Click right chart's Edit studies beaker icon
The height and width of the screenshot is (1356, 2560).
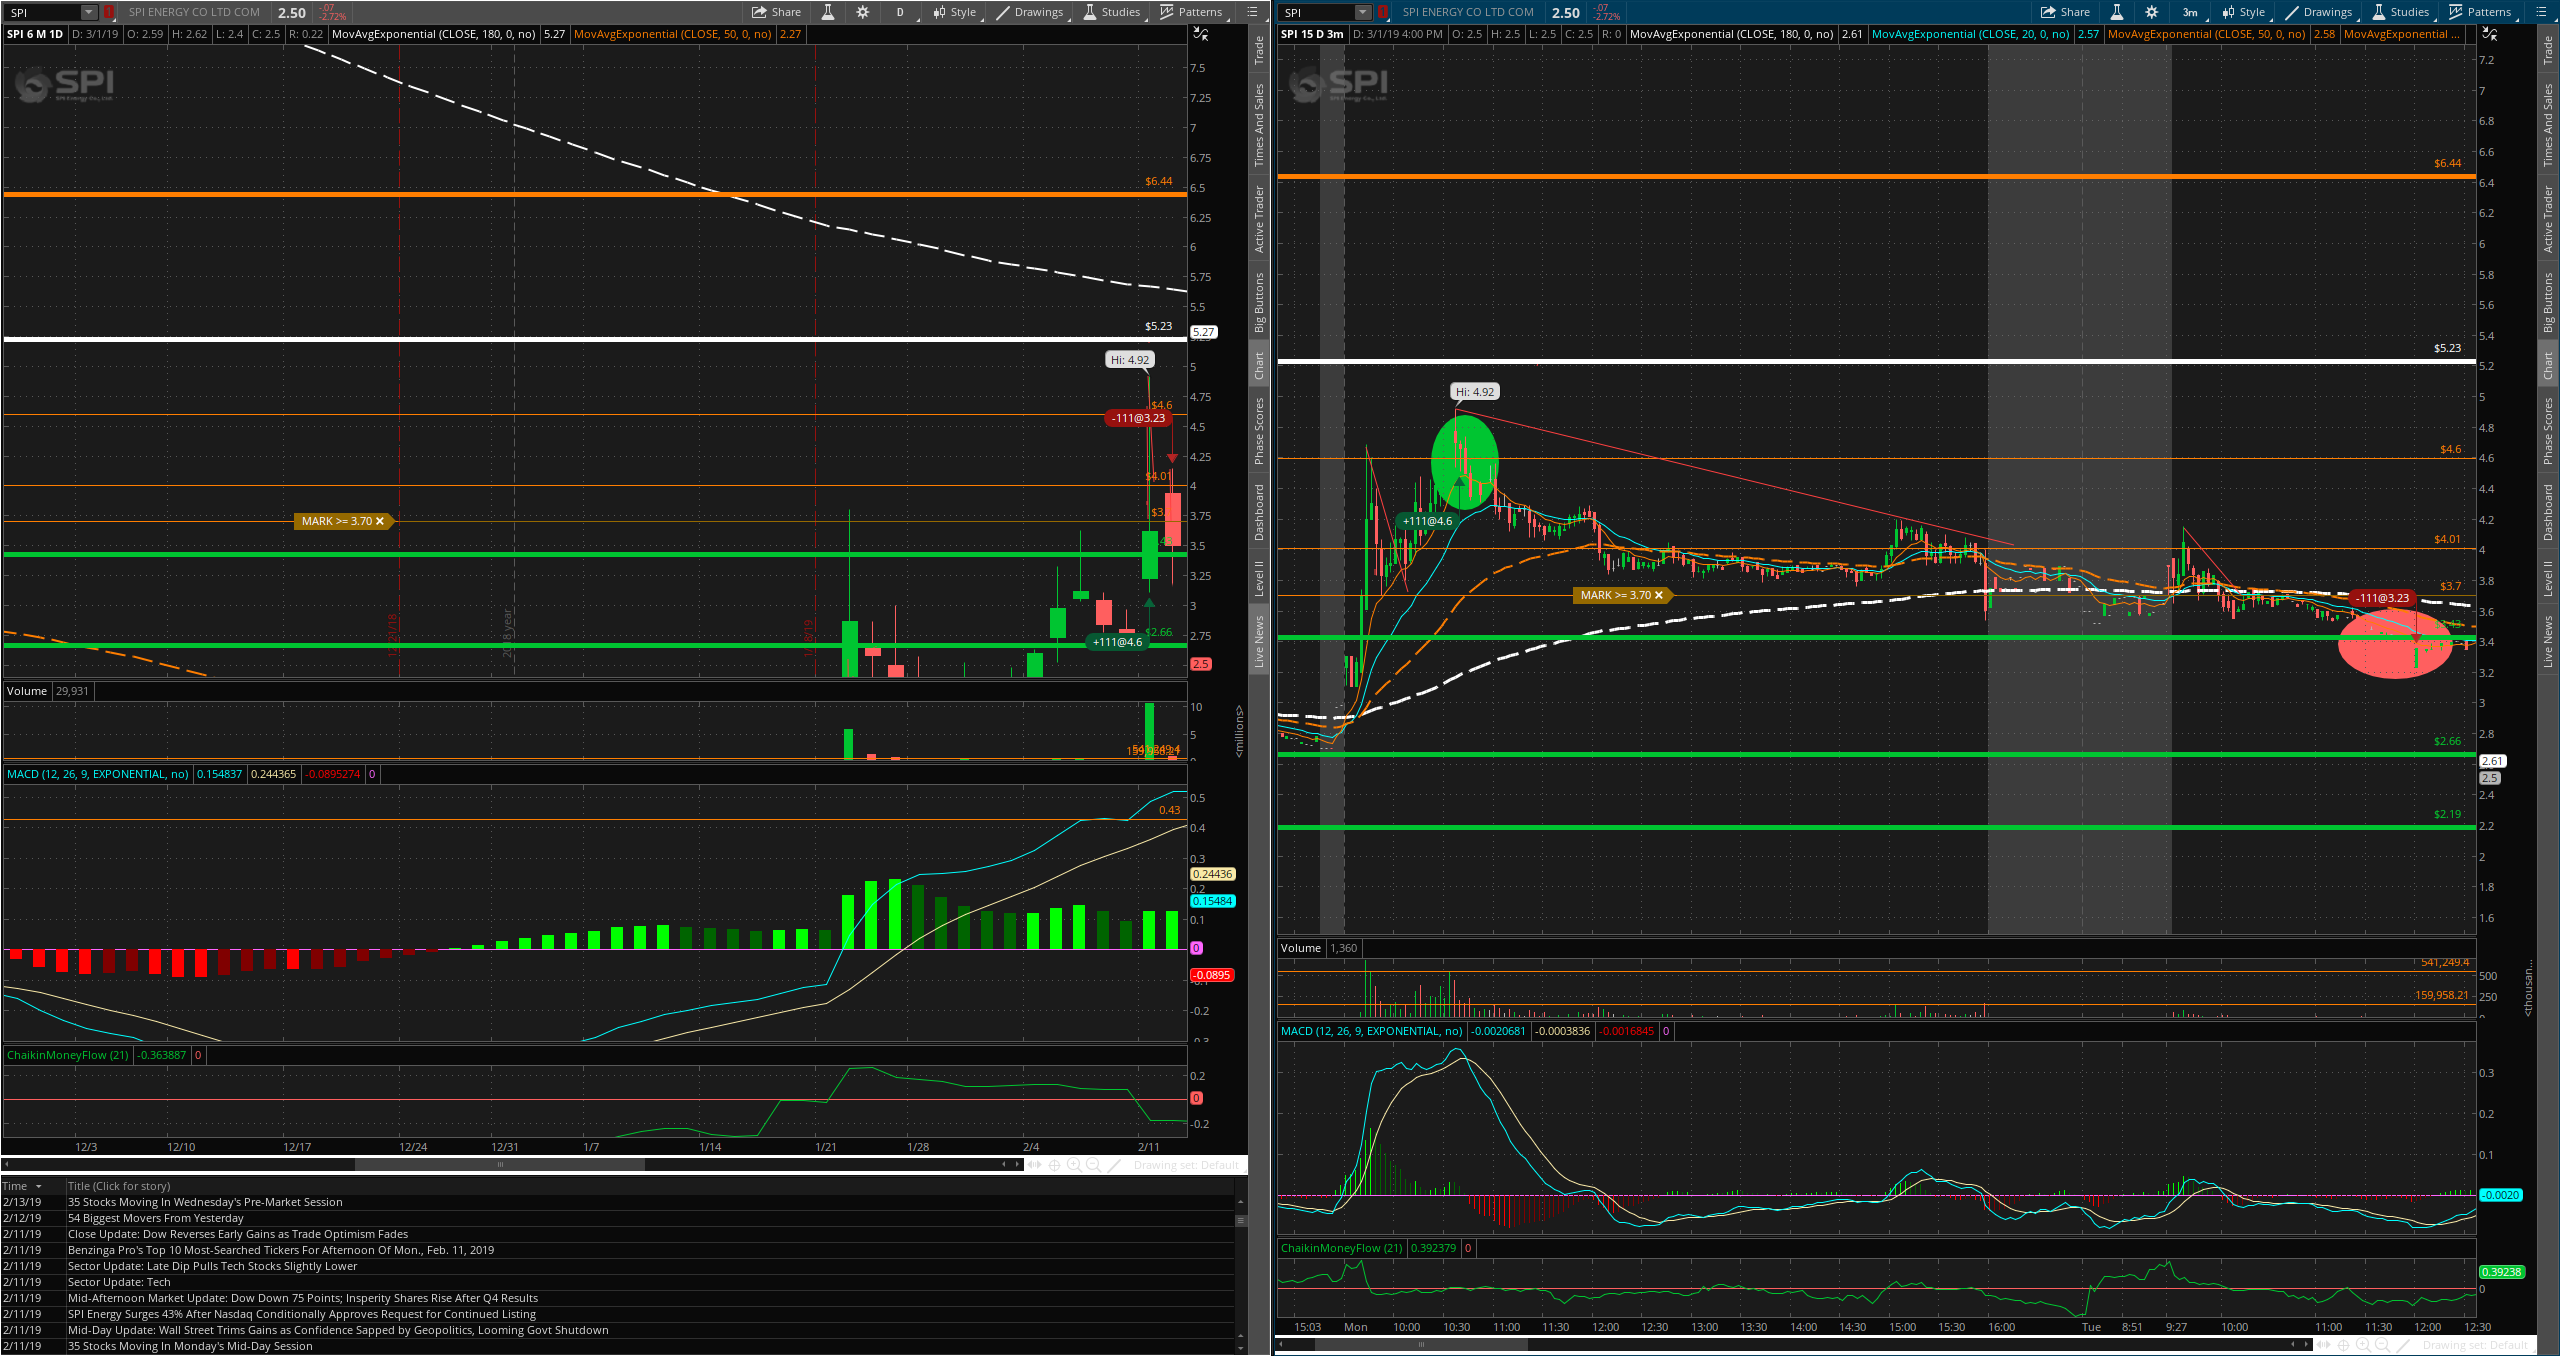(2116, 12)
